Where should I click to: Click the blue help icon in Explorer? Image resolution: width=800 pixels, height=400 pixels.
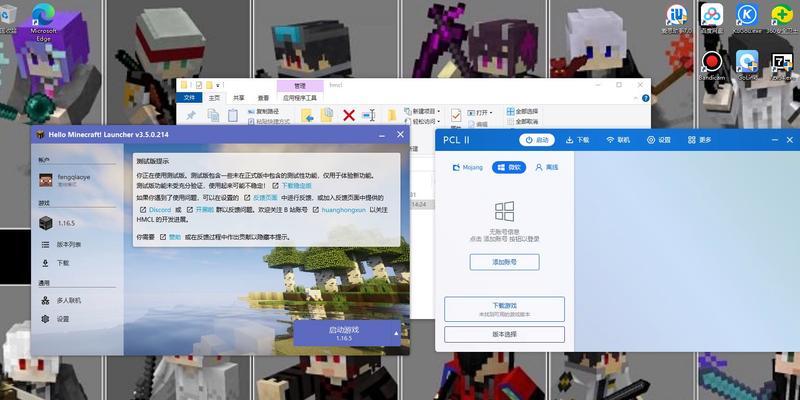click(x=645, y=97)
